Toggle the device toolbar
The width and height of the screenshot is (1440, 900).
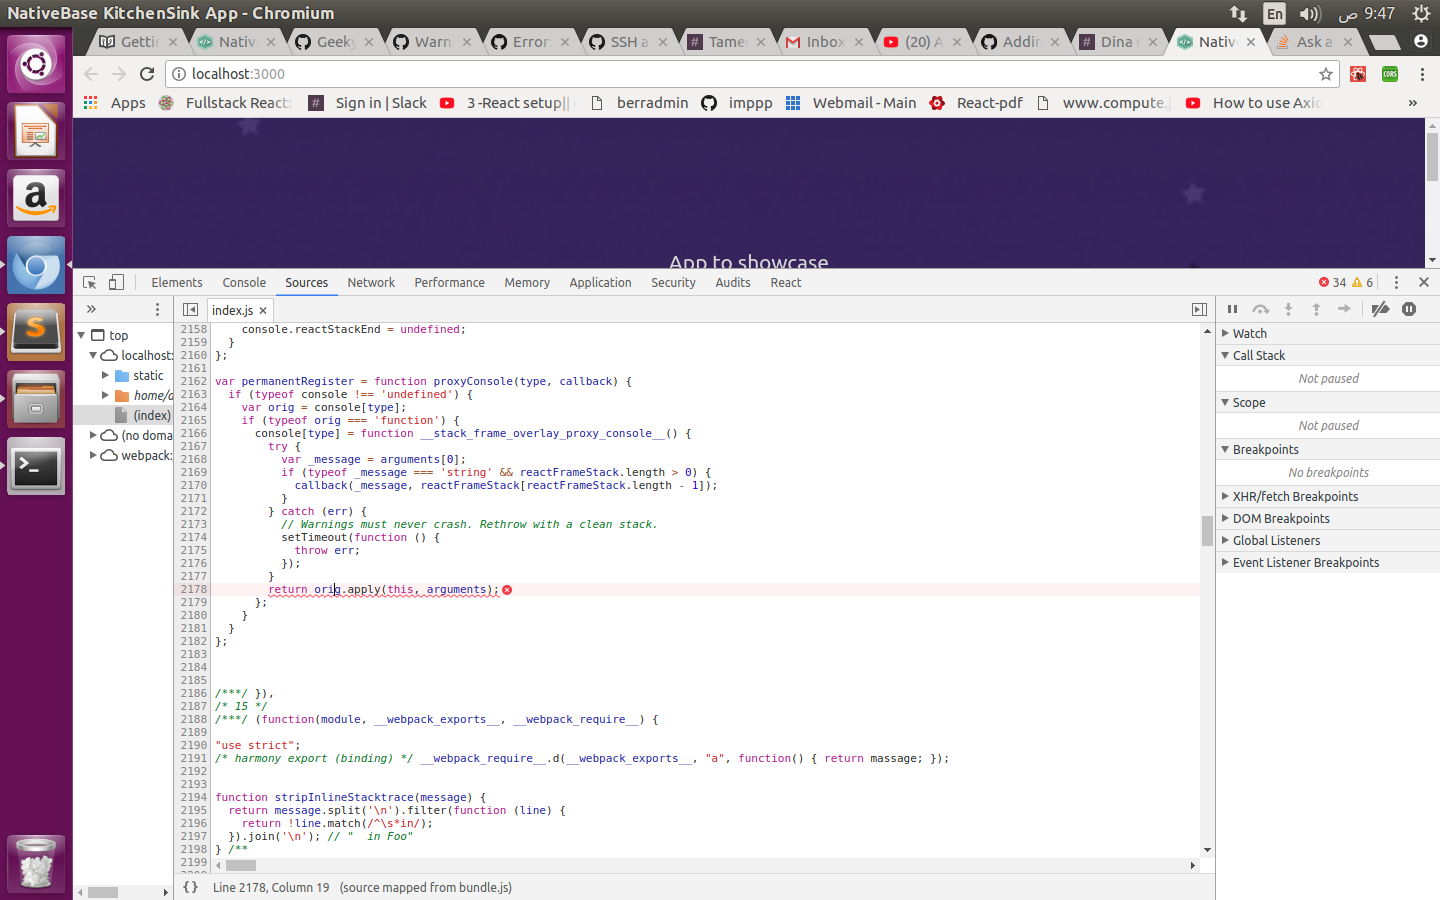click(116, 283)
